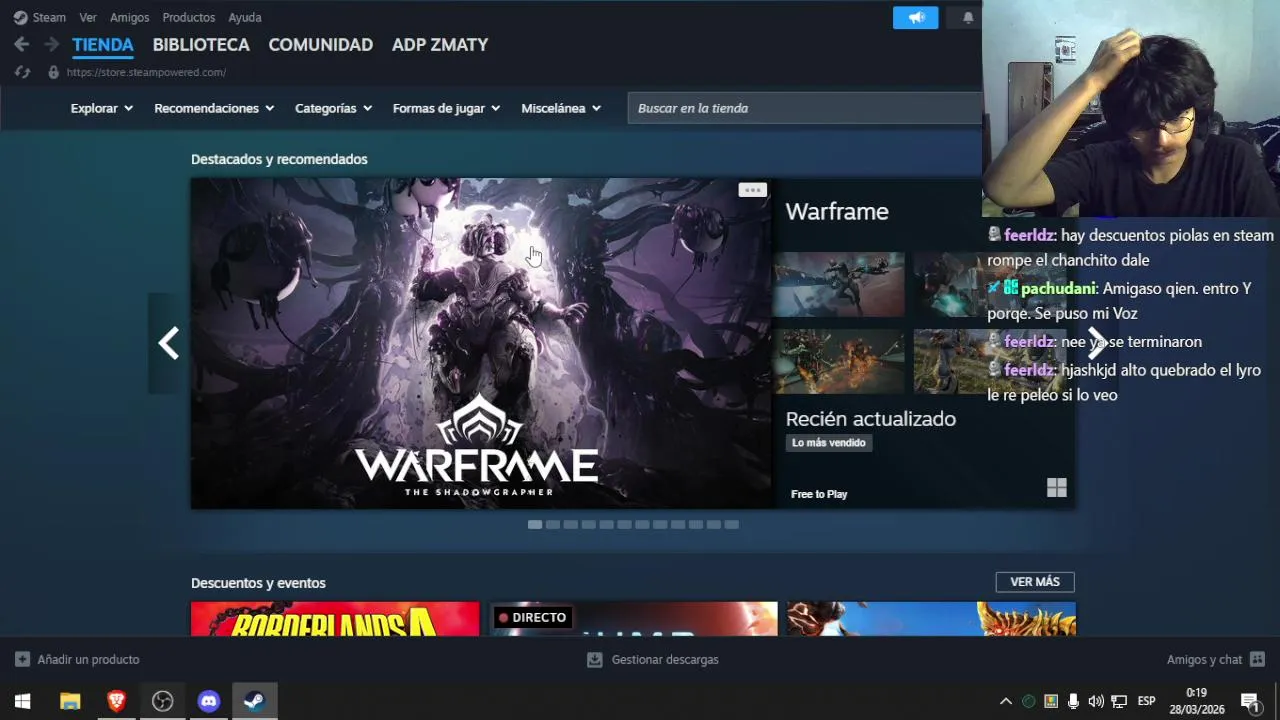1280x720 pixels.
Task: Click the Descuentos y eventos heading
Action: [258, 583]
